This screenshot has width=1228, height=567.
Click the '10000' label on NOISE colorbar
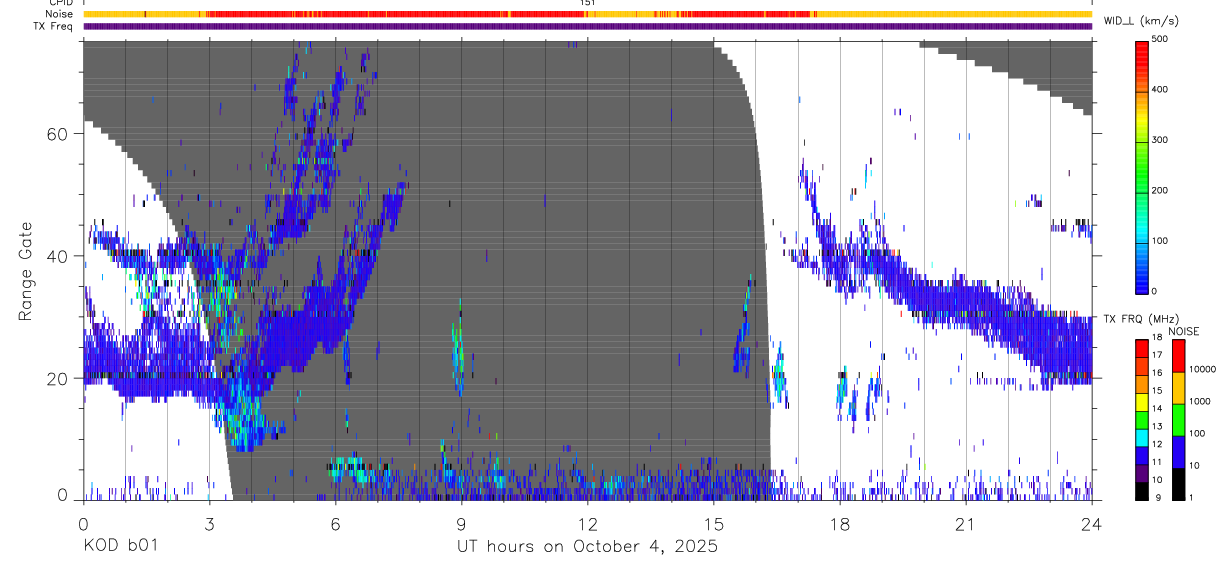pos(1202,369)
